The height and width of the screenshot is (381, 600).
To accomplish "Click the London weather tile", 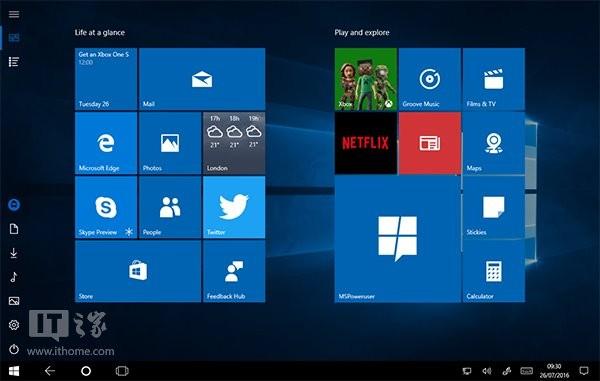I will click(x=234, y=143).
